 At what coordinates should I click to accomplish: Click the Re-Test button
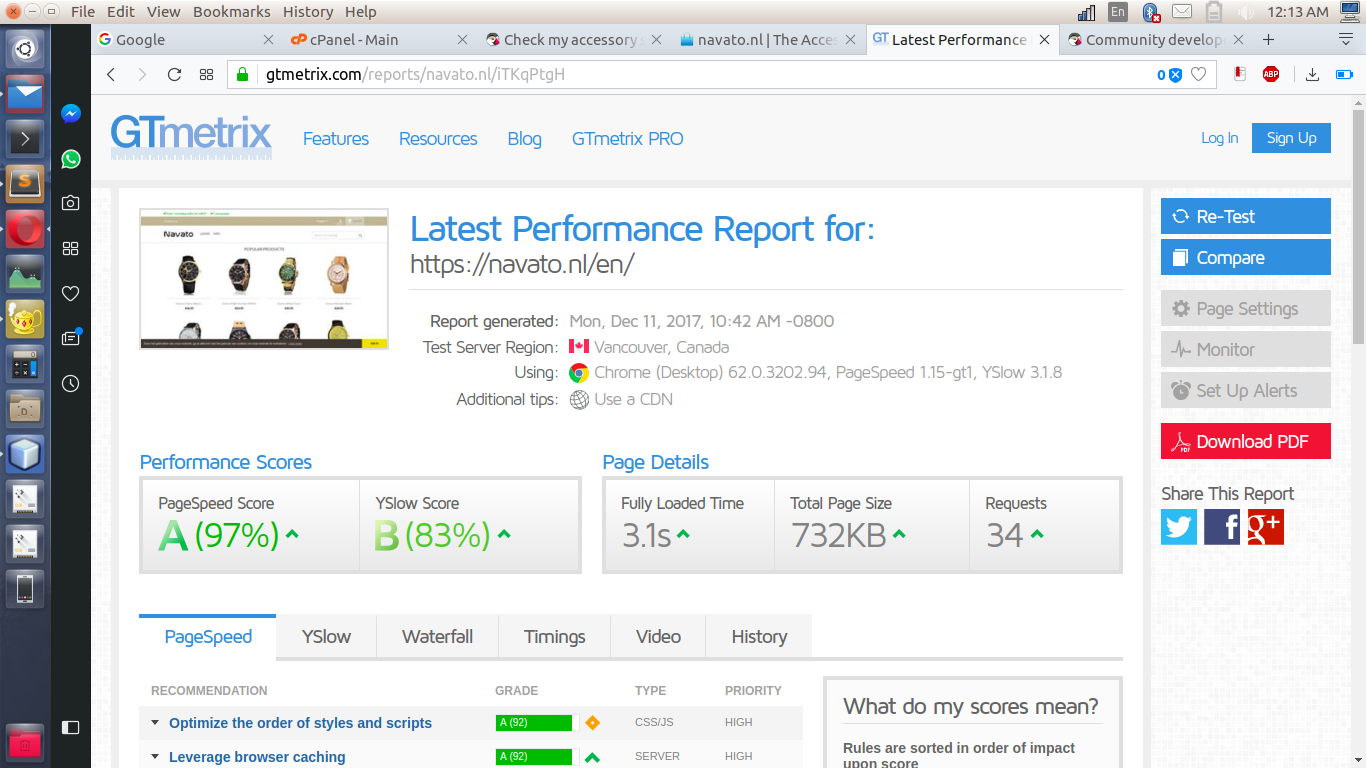(1246, 216)
